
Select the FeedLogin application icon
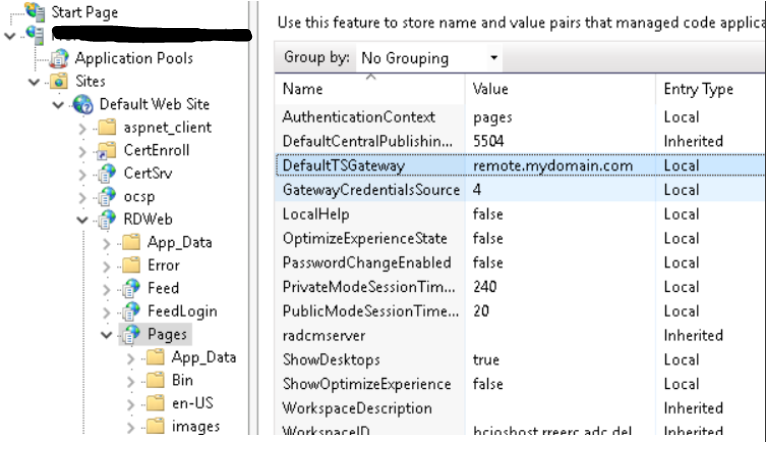(131, 311)
